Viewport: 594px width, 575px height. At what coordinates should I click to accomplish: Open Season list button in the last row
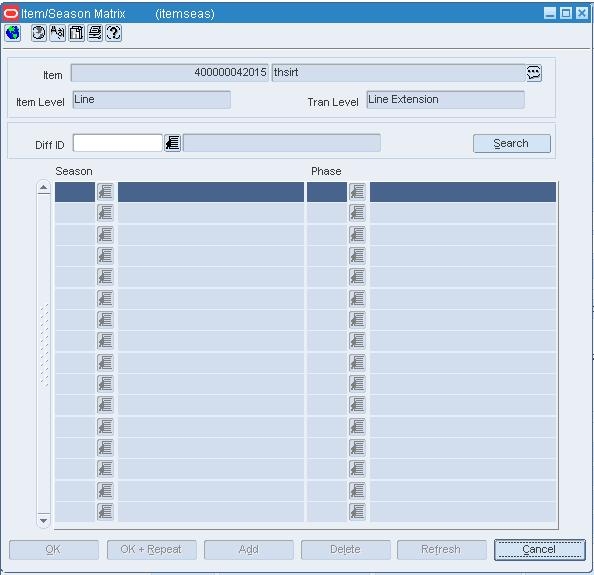point(105,512)
